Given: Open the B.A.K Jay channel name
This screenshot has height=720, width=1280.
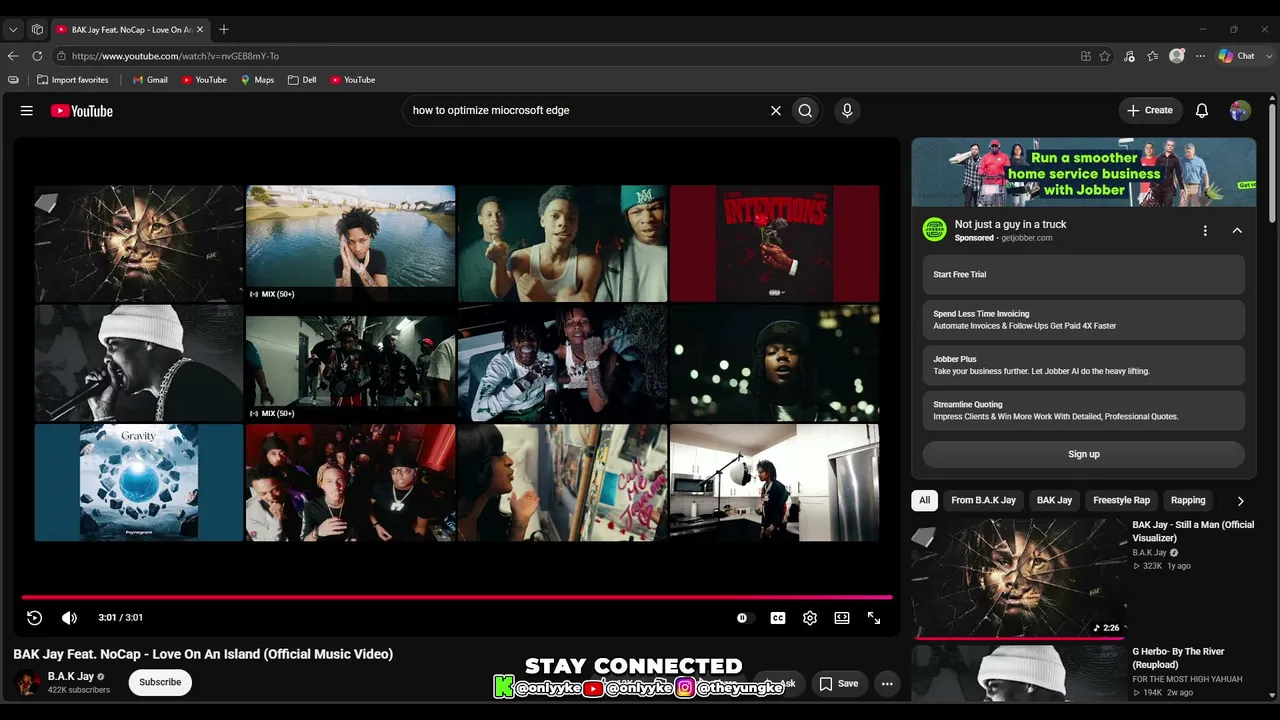Looking at the screenshot, I should (71, 677).
